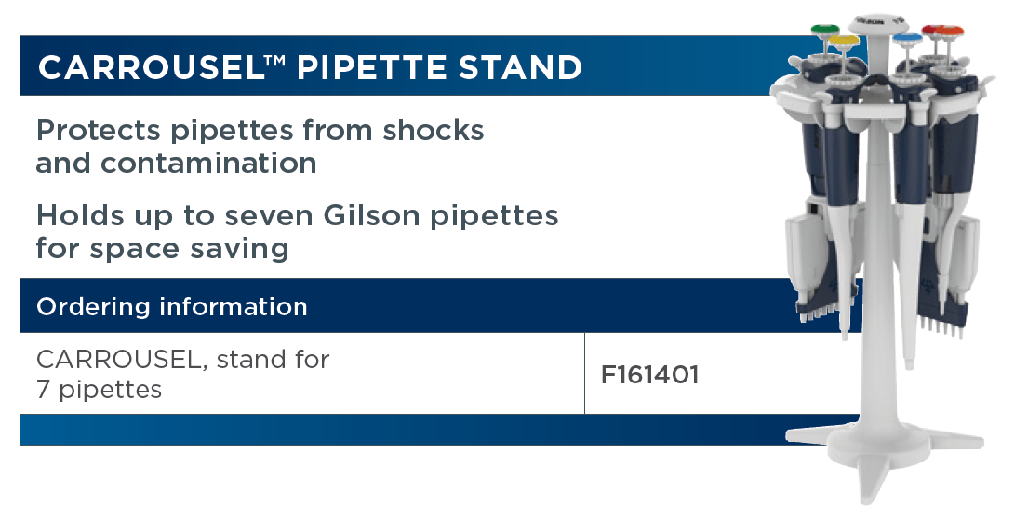The image size is (1017, 516).
Task: Click the left multichannel pipette tip head
Action: [816, 310]
